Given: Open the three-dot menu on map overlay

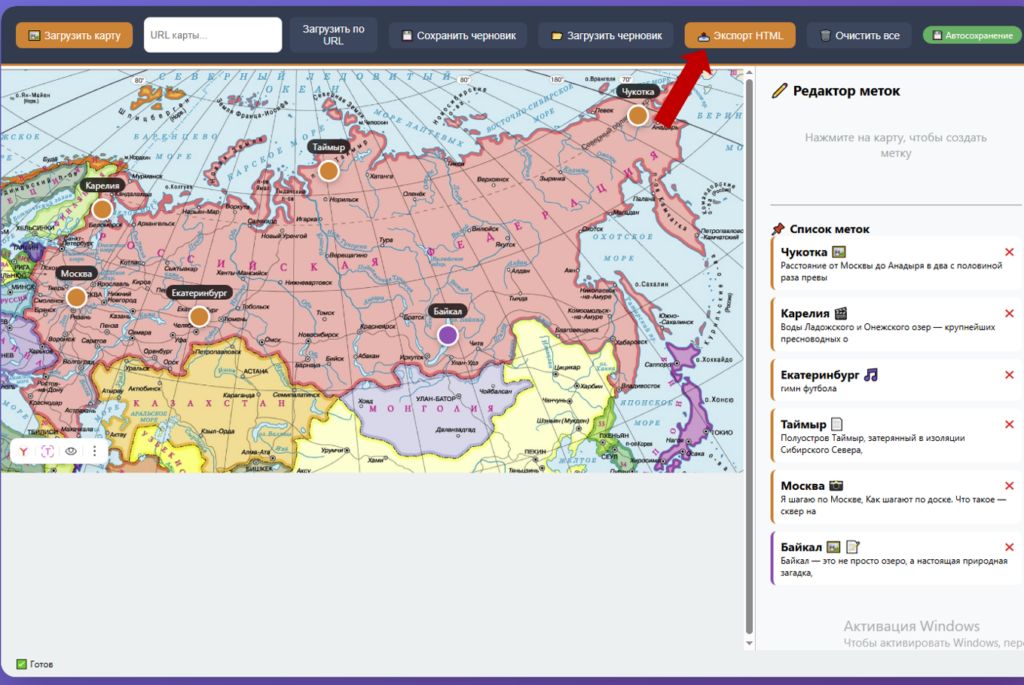Looking at the screenshot, I should click(94, 451).
